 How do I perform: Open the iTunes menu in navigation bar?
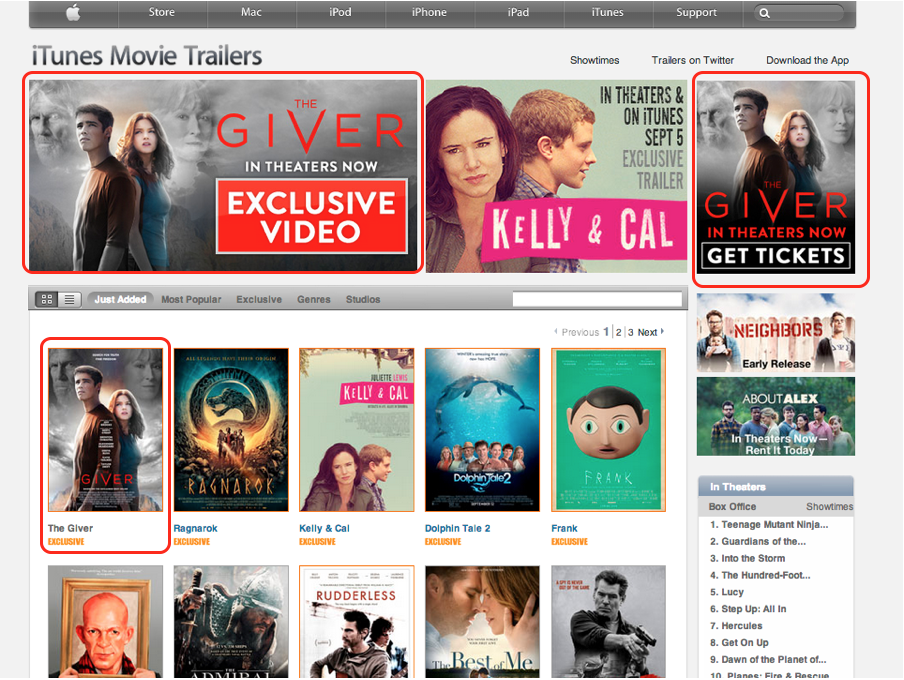tap(607, 13)
